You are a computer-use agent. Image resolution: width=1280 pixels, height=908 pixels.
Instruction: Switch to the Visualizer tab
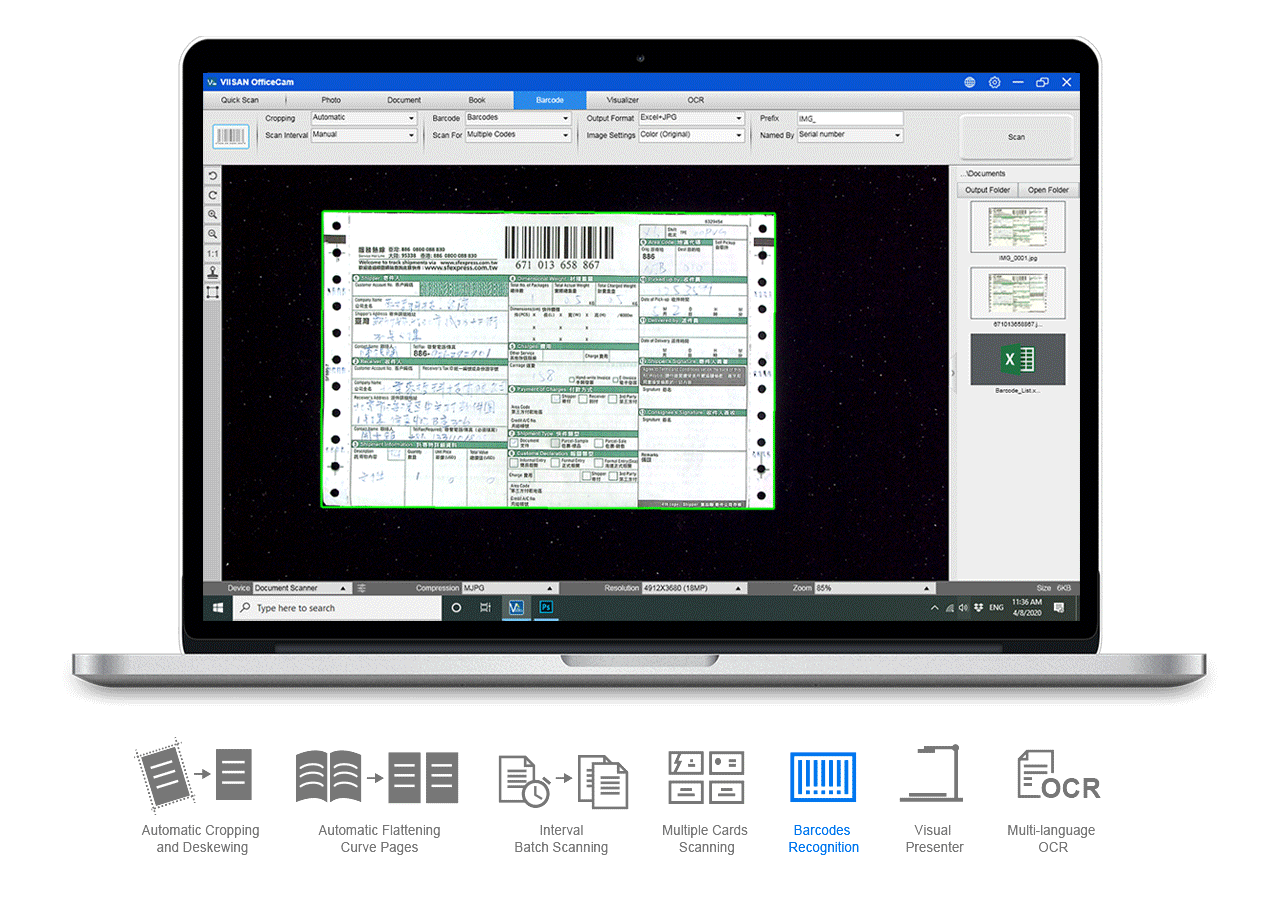(622, 100)
